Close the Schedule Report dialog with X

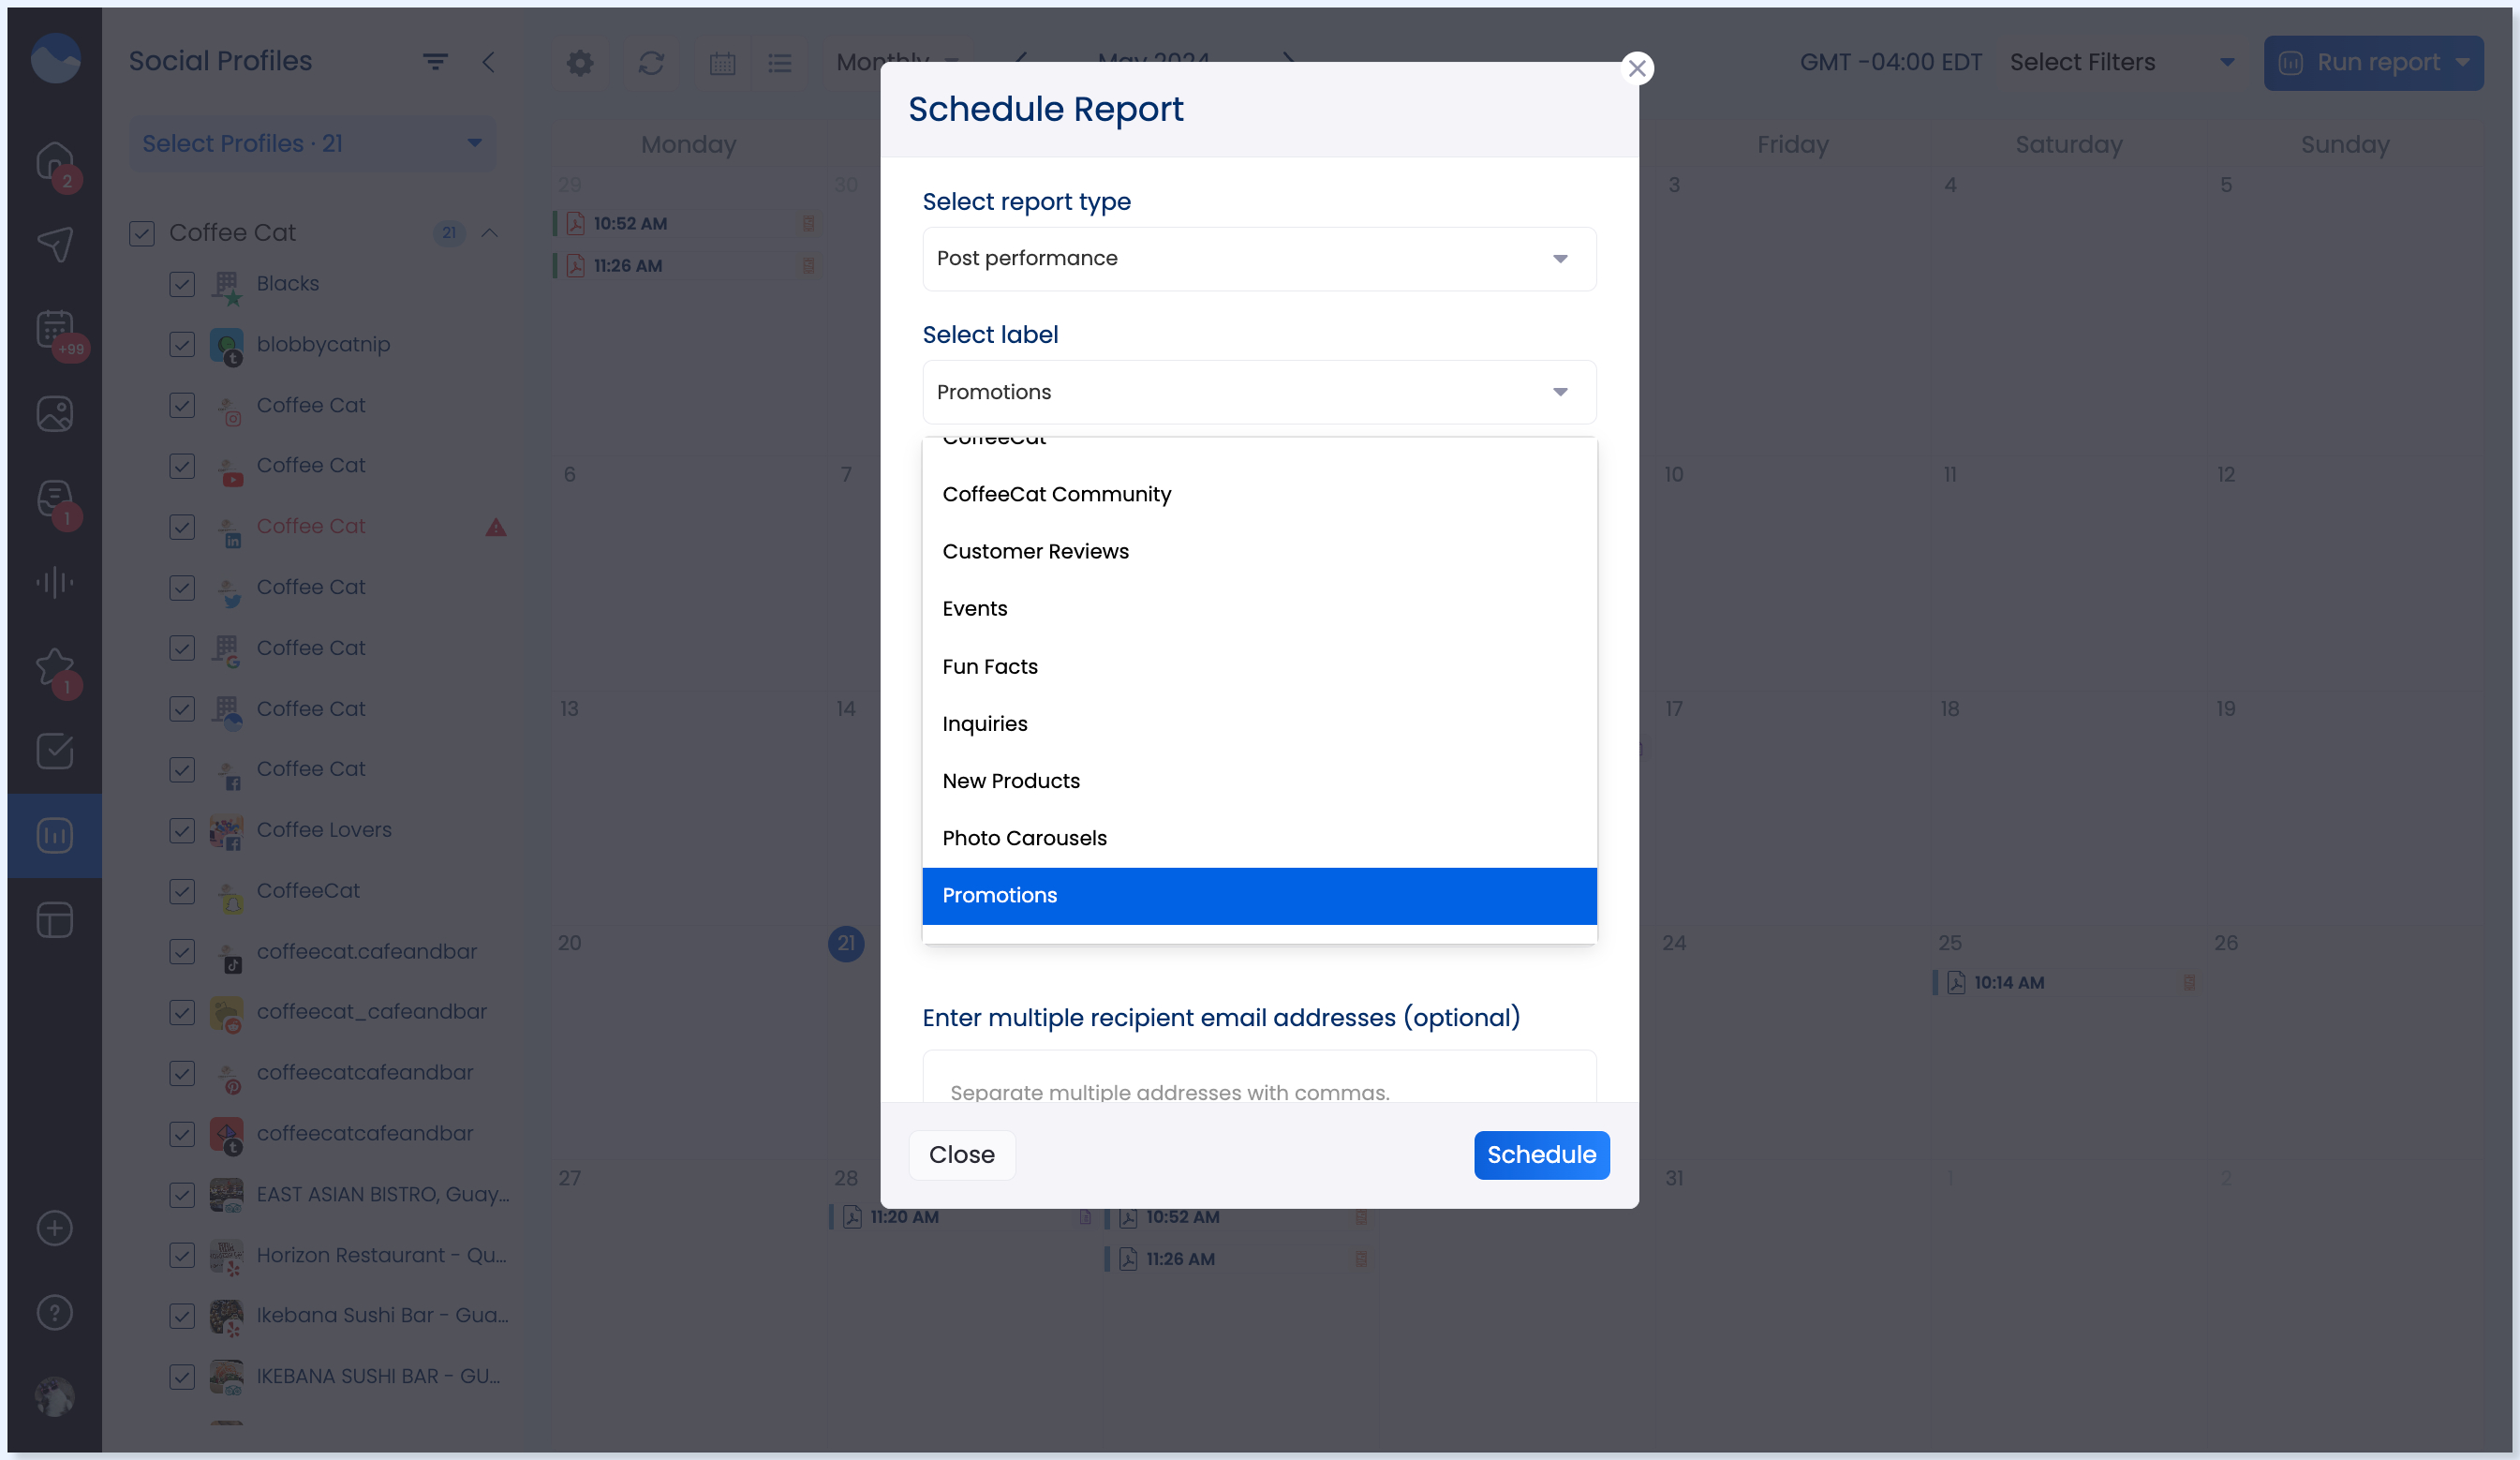tap(1636, 68)
